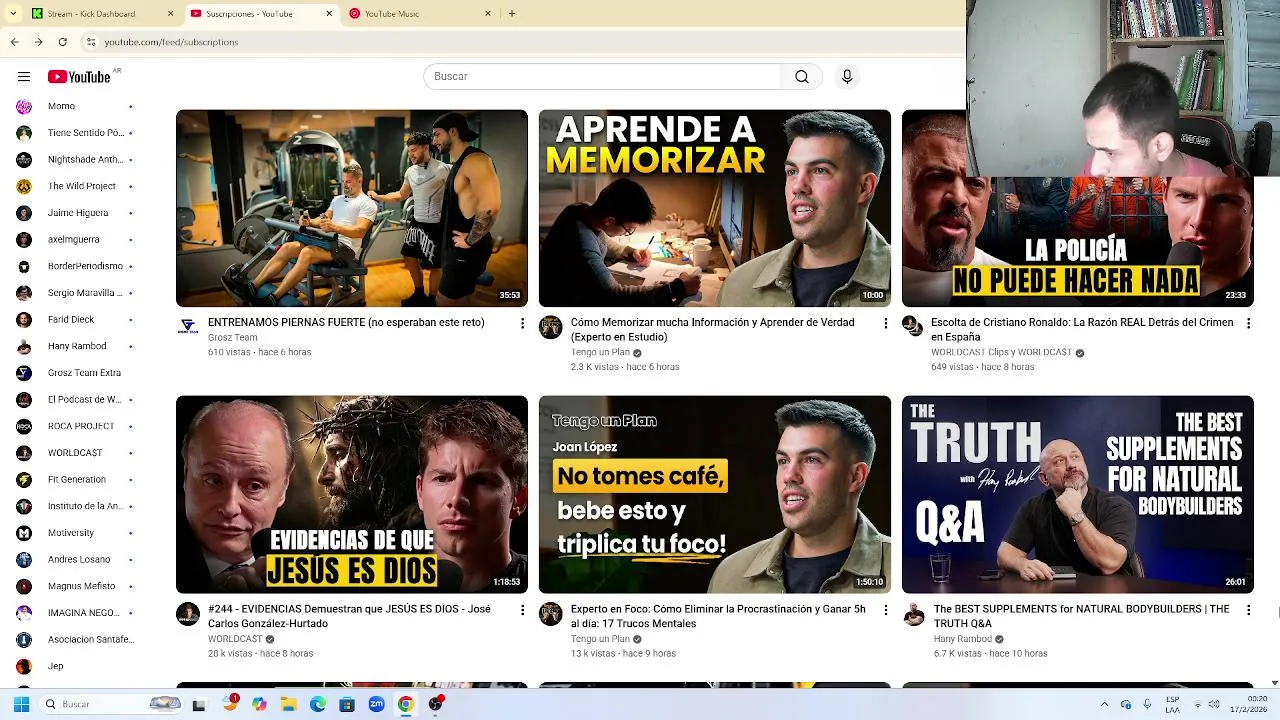Start voice search with microphone icon
This screenshot has height=720, width=1280.
tap(847, 77)
